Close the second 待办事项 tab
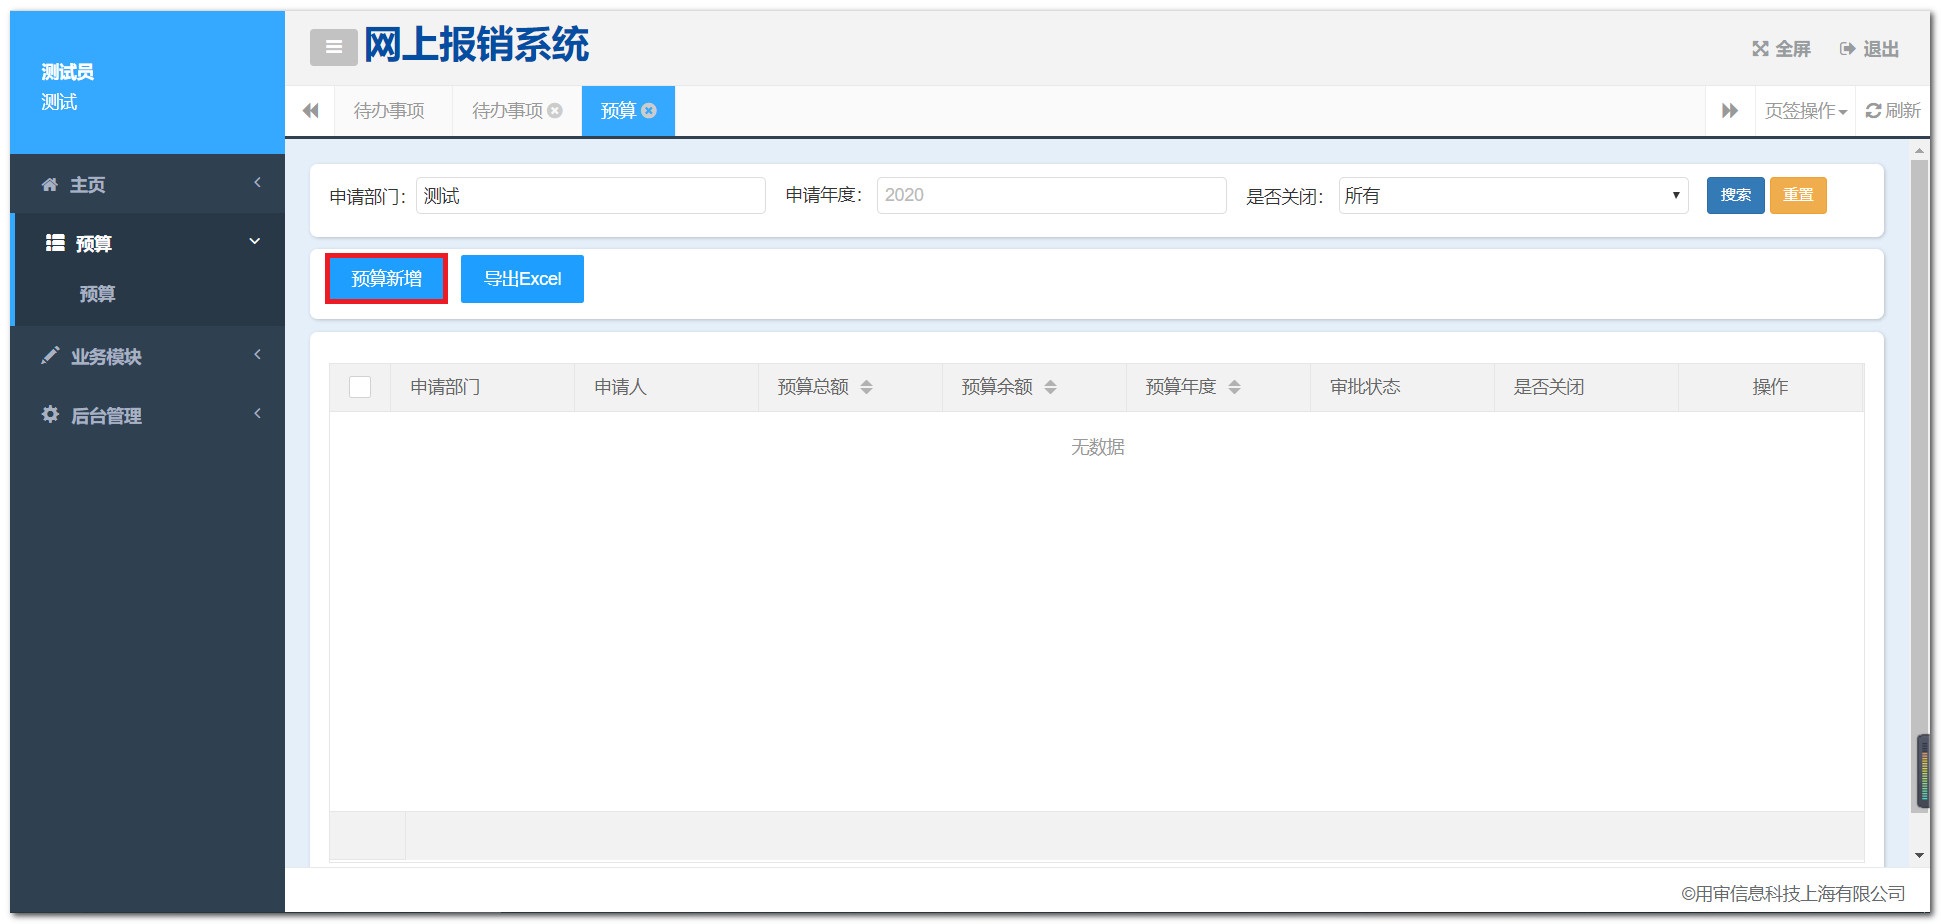Screen dimensions: 1941x924 click(x=555, y=111)
